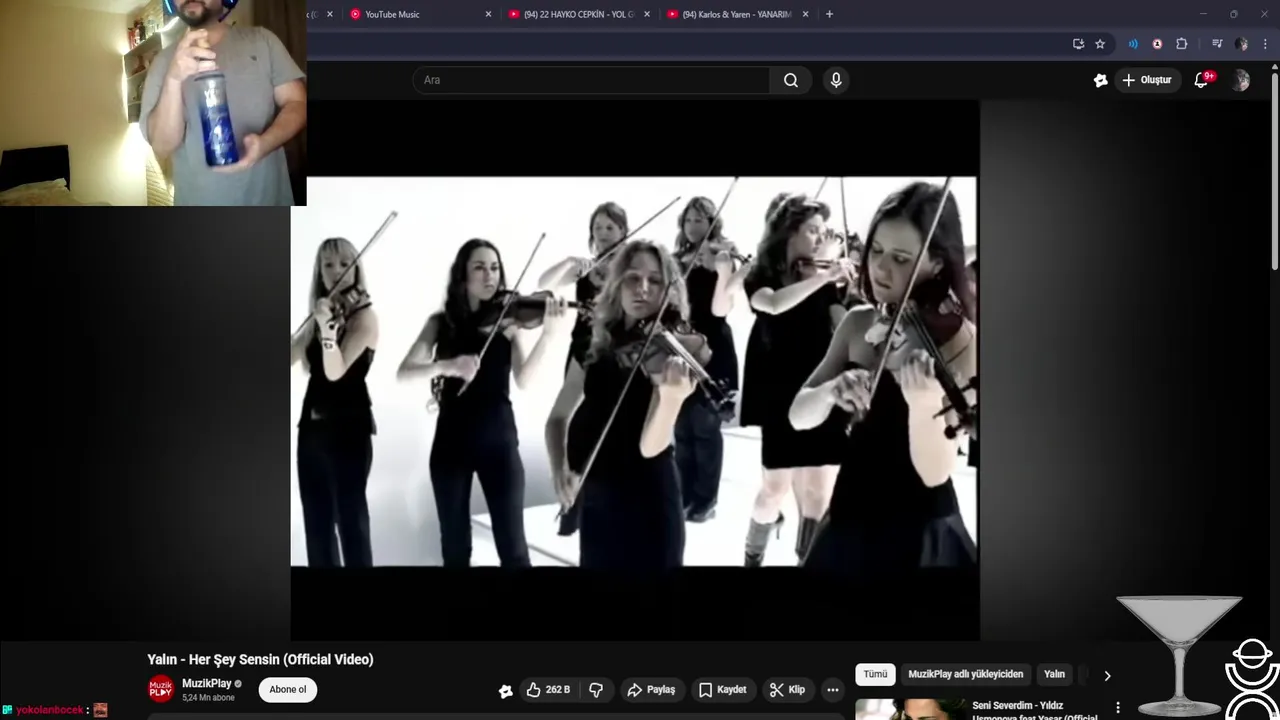Viewport: 1280px width, 720px height.
Task: Open Chrome three-dot menu
Action: point(1265,44)
